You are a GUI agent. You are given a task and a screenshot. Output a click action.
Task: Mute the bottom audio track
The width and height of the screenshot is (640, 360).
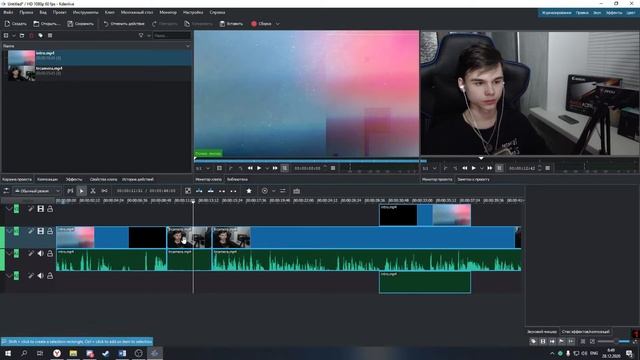40,276
